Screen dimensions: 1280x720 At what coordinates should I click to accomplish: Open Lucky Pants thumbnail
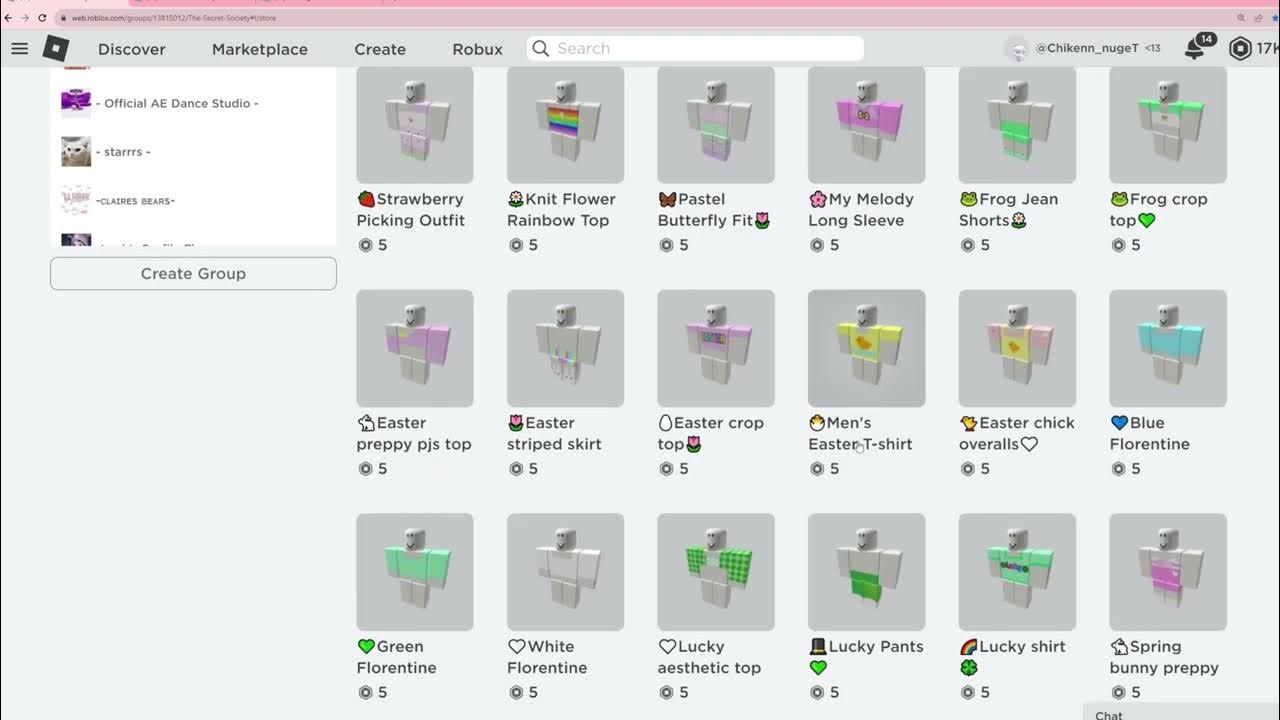click(x=867, y=572)
